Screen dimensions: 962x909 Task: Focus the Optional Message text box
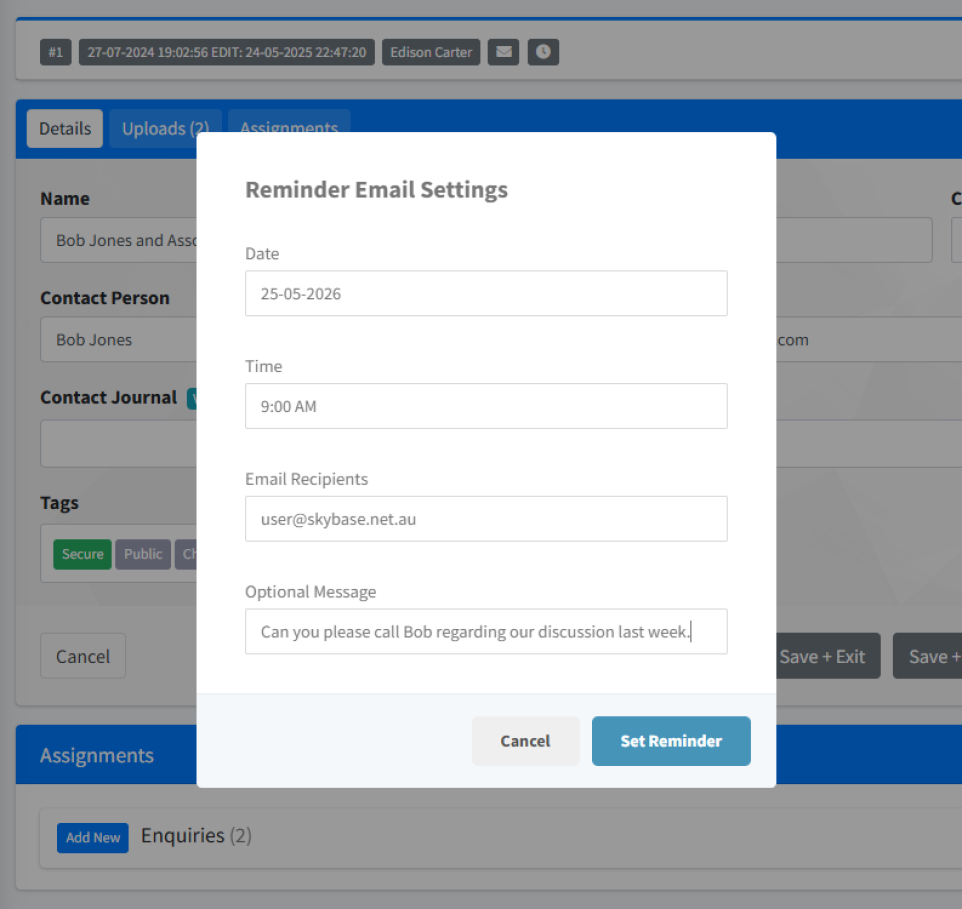(x=486, y=632)
